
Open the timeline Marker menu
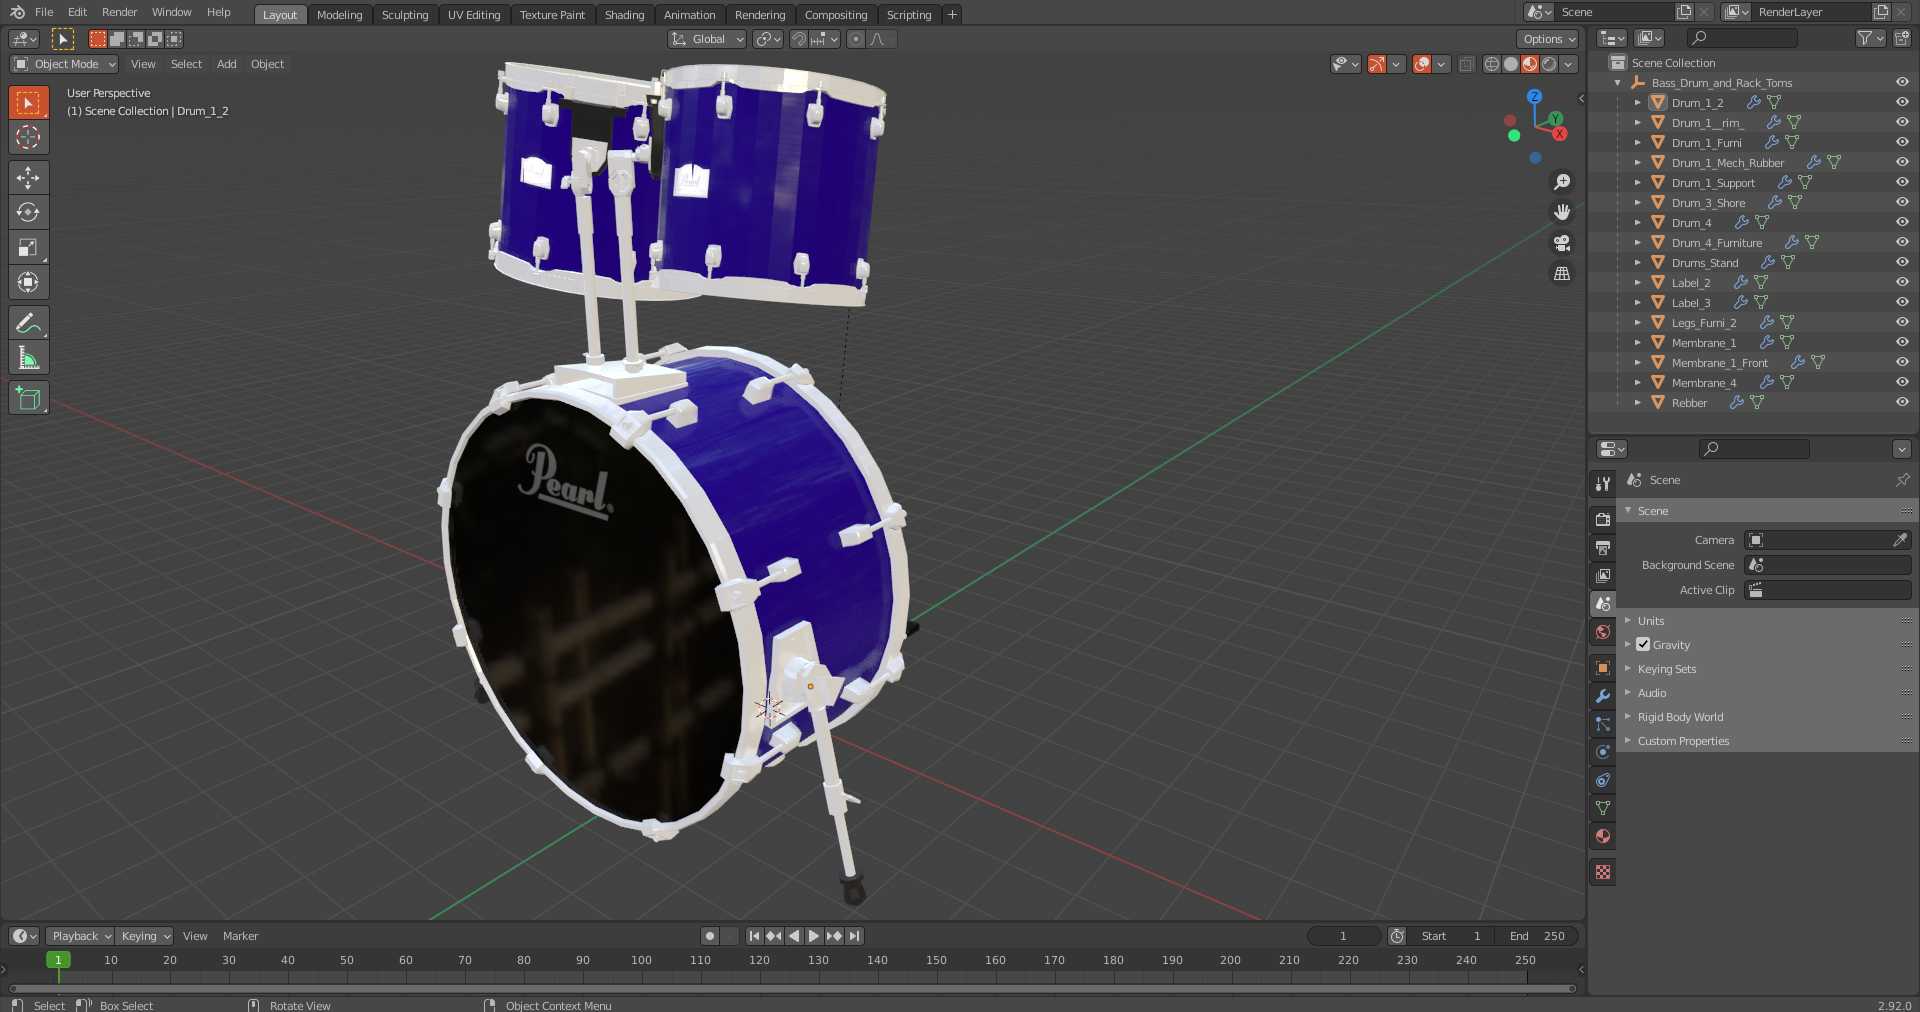pos(240,936)
